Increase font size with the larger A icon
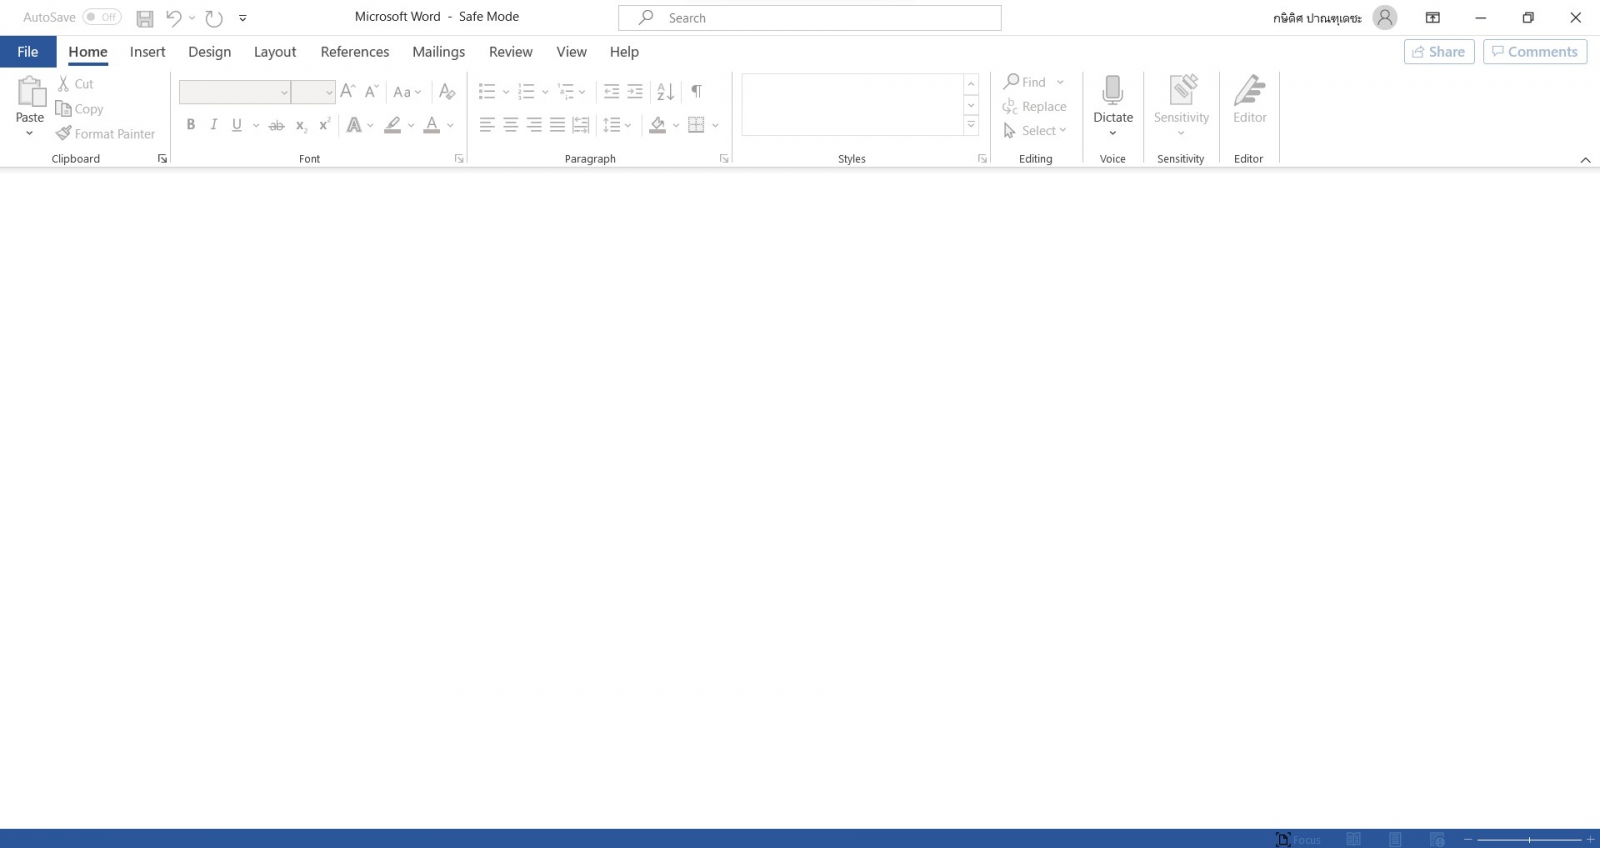Screen dimensions: 1600x848 click(348, 92)
